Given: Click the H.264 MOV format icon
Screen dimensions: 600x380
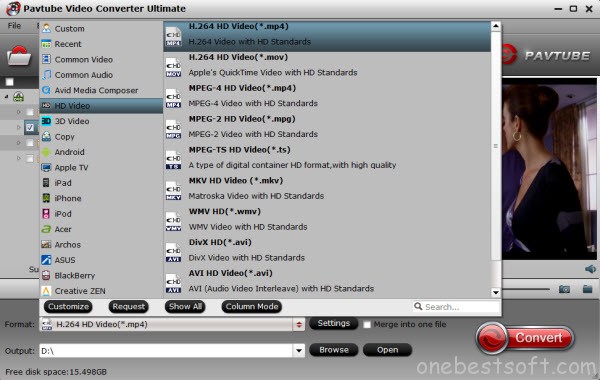Looking at the screenshot, I should [173, 68].
